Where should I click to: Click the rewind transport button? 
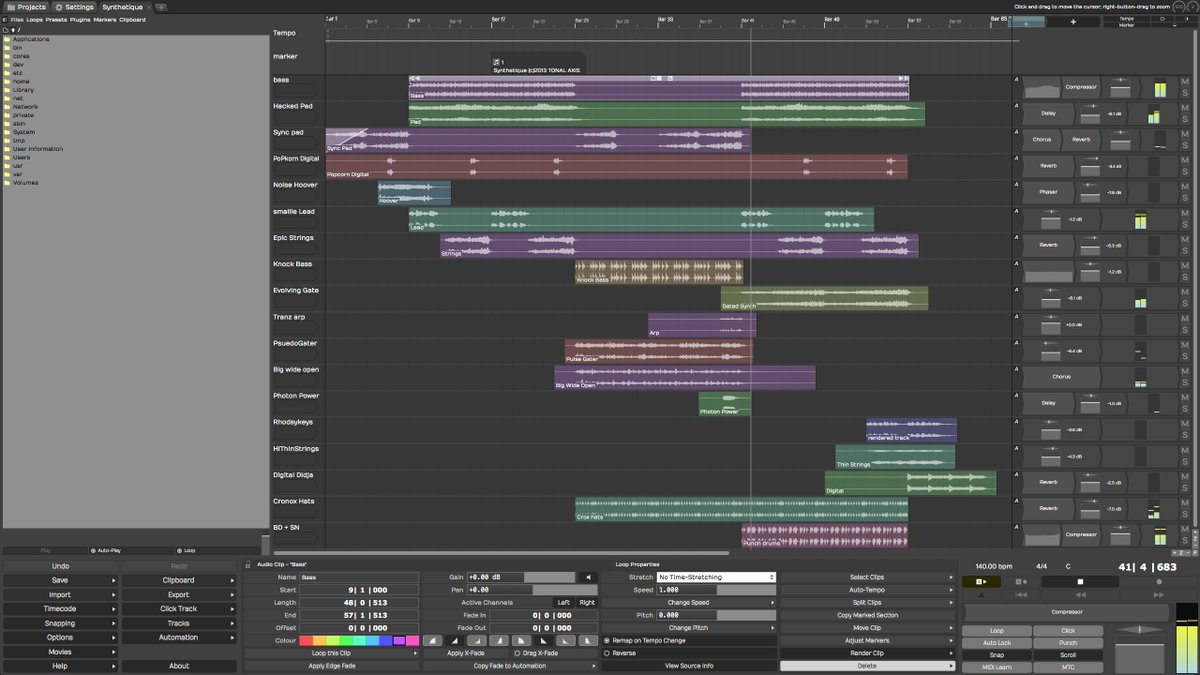tap(1080, 595)
